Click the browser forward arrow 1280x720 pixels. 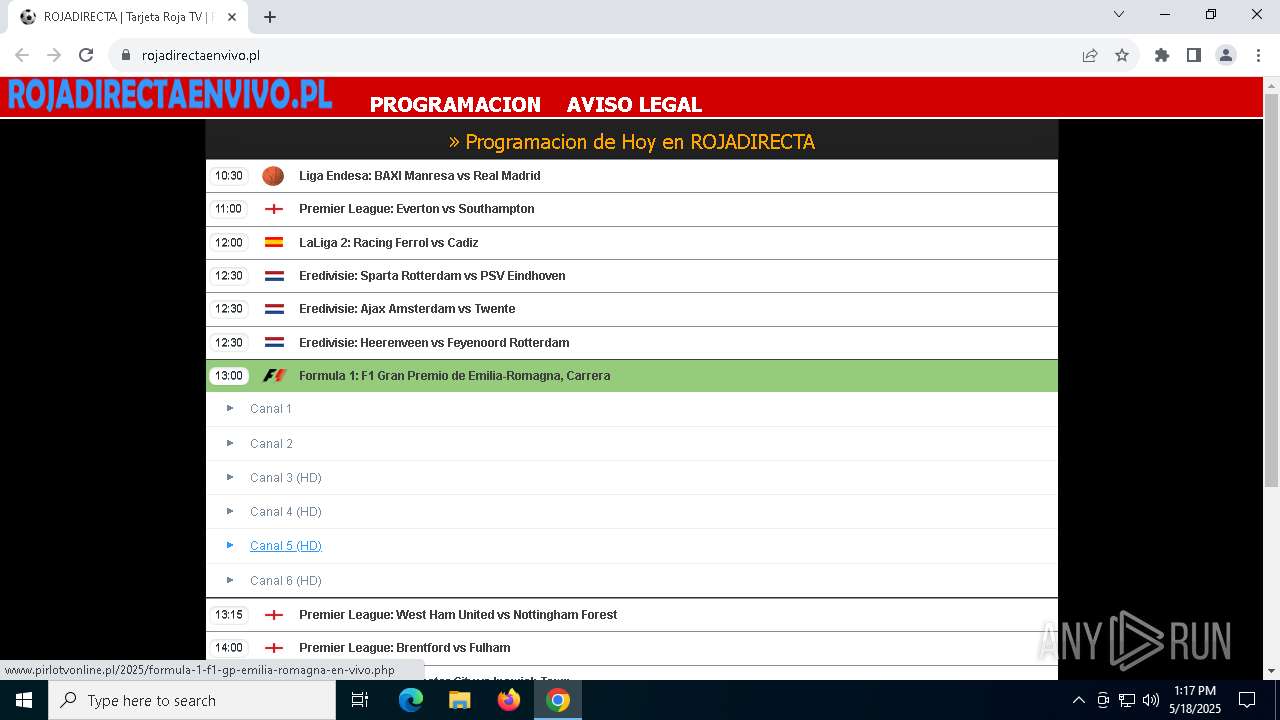tap(54, 55)
